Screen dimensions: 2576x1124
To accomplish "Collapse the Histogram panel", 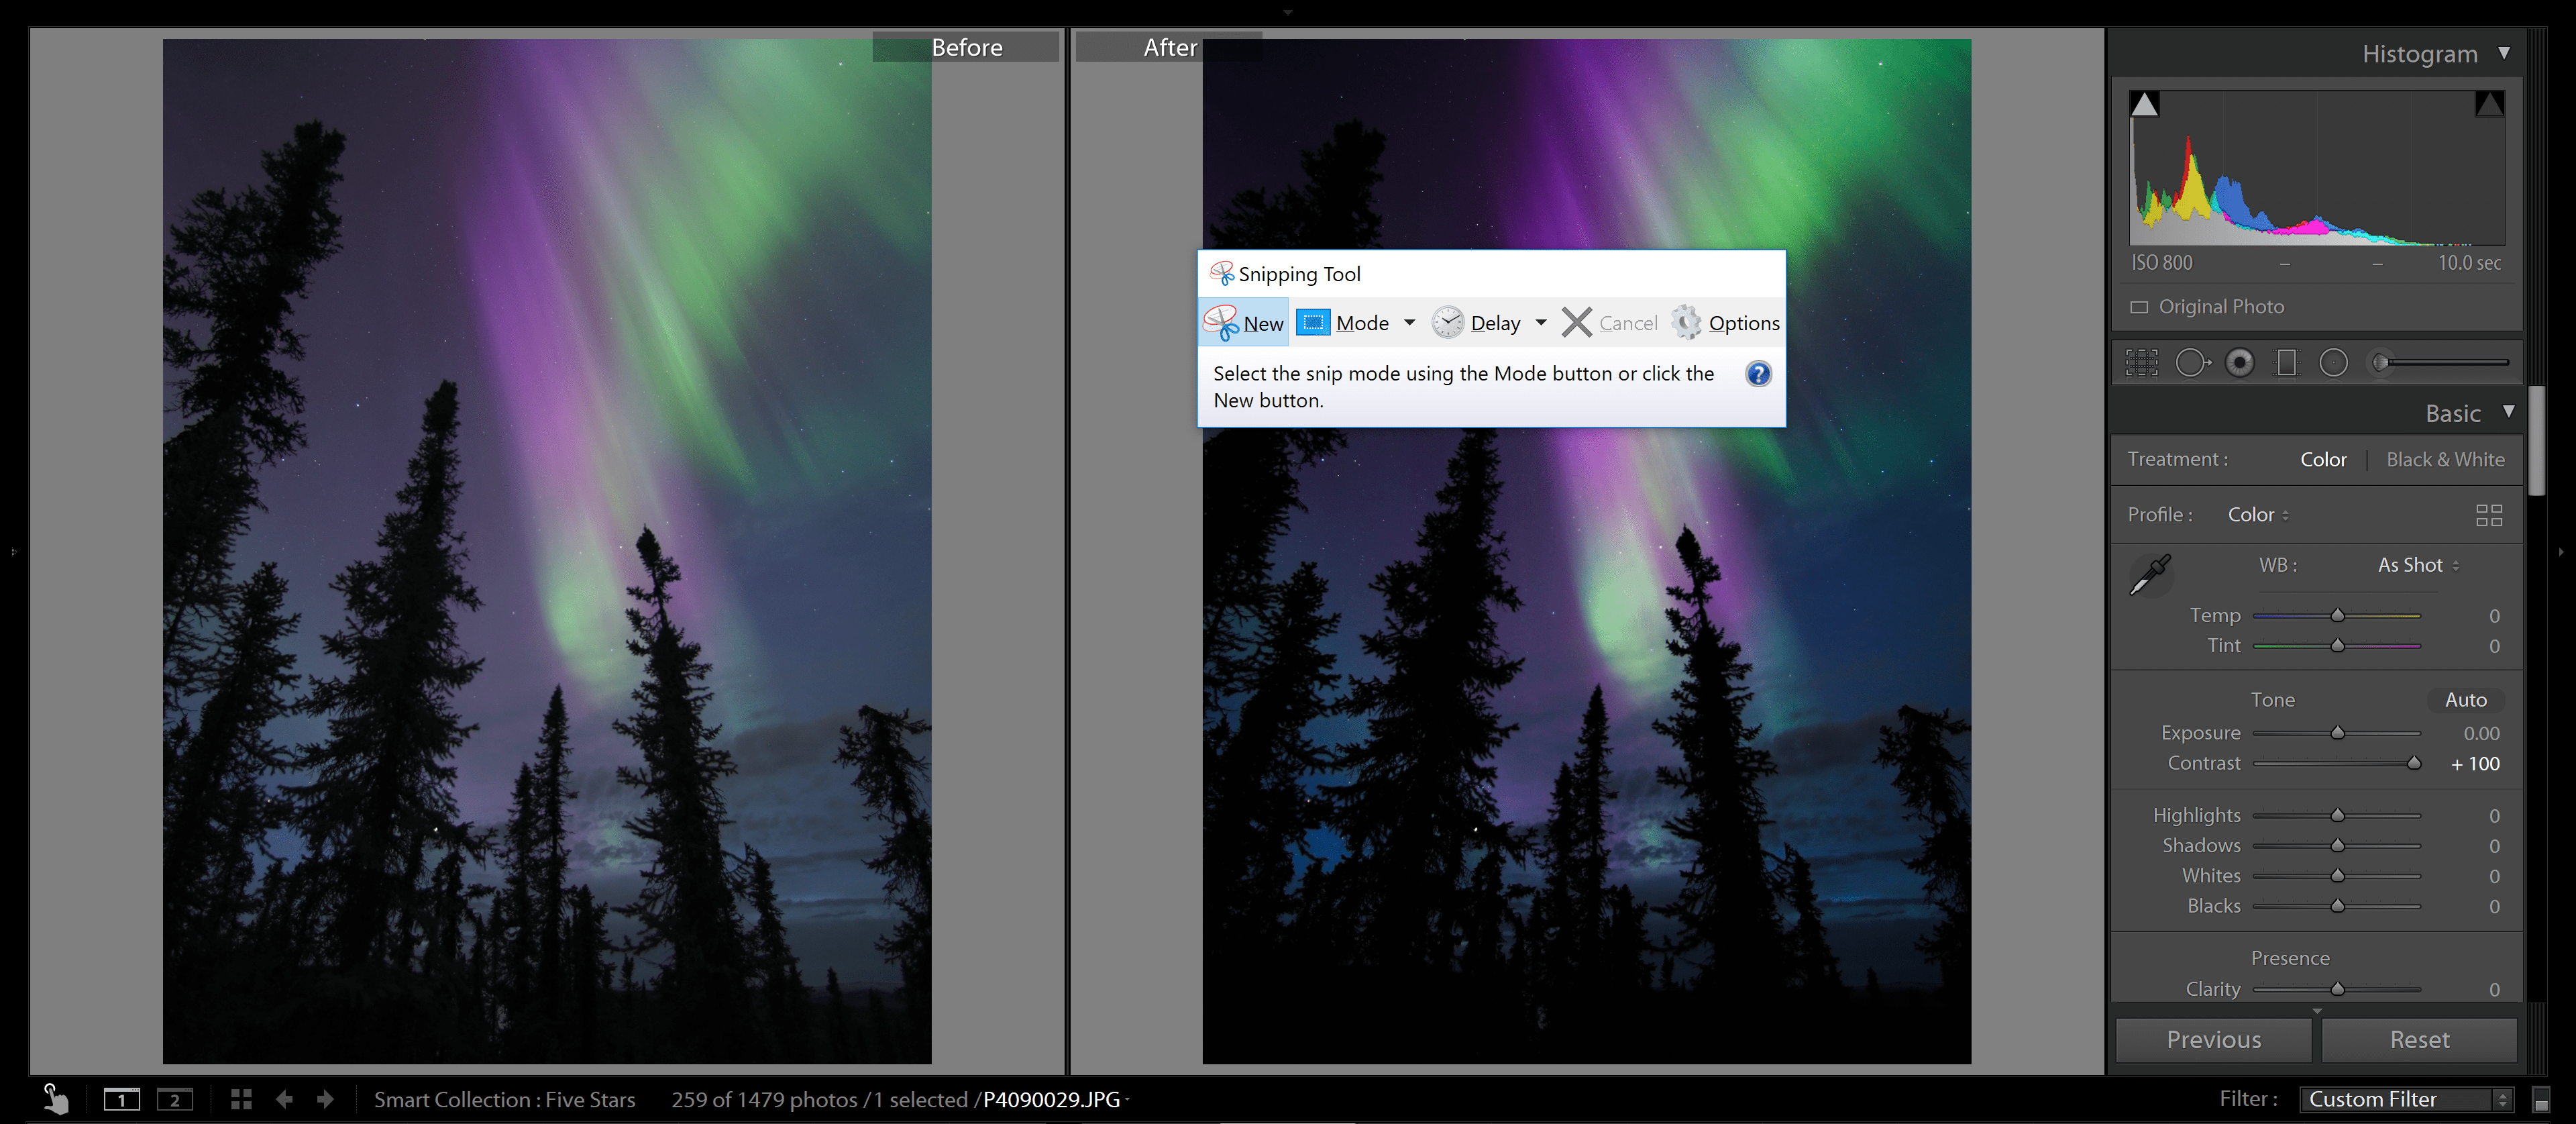I will (2506, 53).
